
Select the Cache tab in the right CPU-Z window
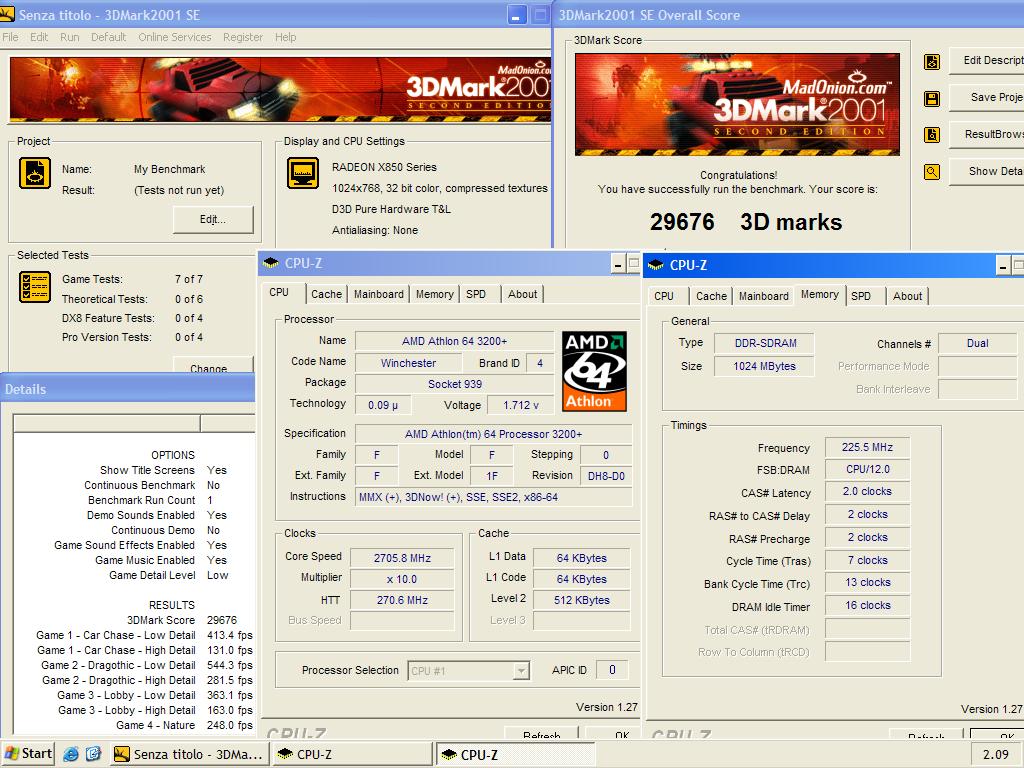point(711,296)
